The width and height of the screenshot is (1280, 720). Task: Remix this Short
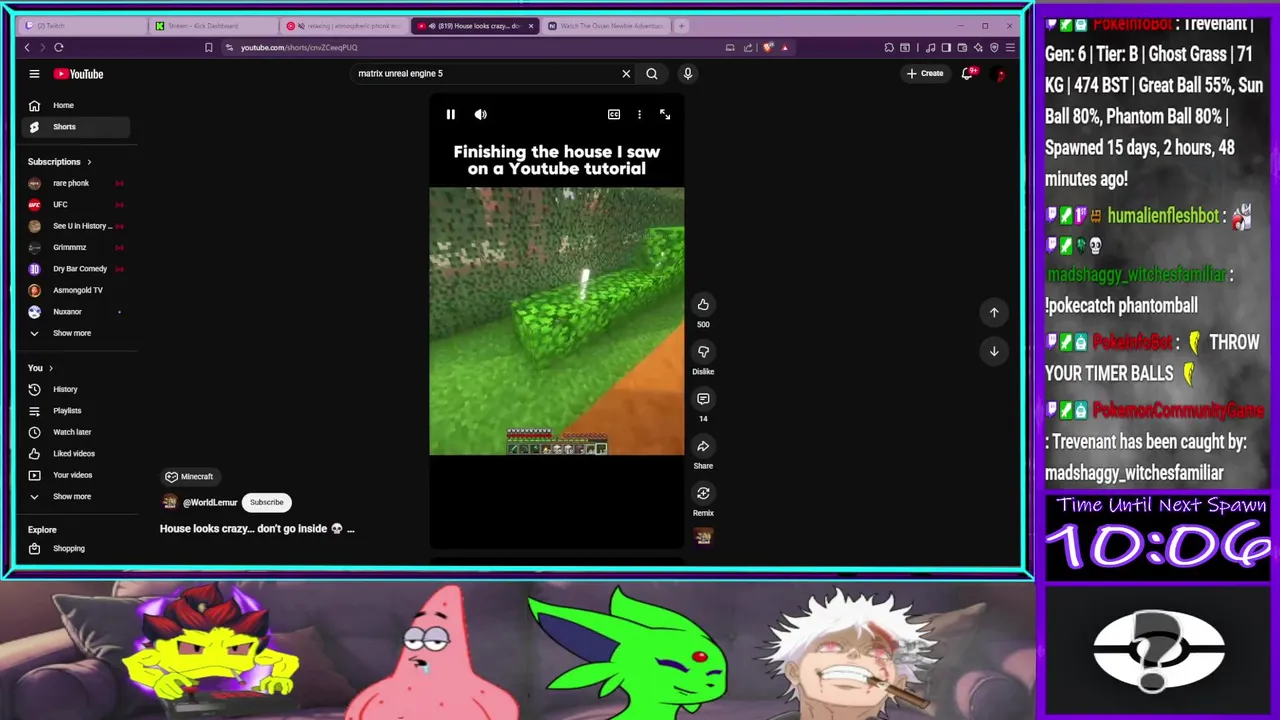click(703, 493)
